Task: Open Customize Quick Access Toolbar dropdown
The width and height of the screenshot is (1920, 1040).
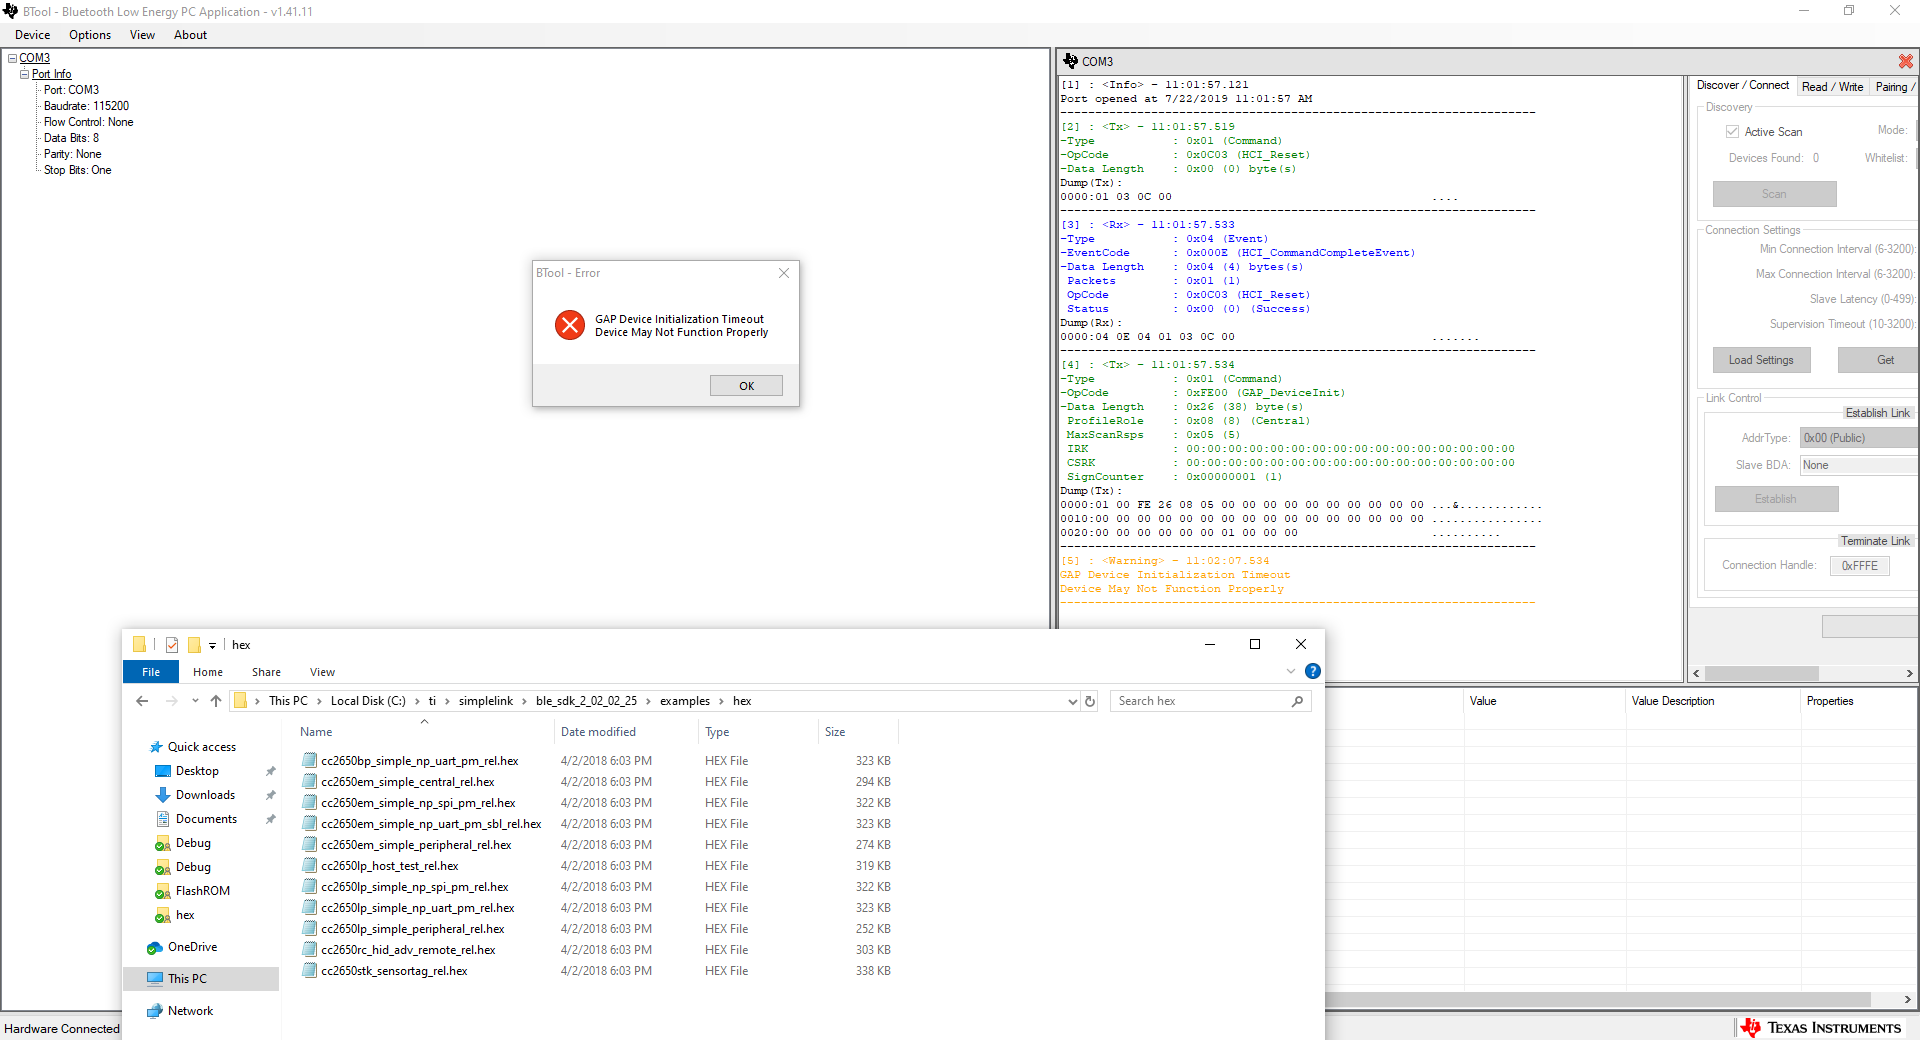Action: [212, 646]
